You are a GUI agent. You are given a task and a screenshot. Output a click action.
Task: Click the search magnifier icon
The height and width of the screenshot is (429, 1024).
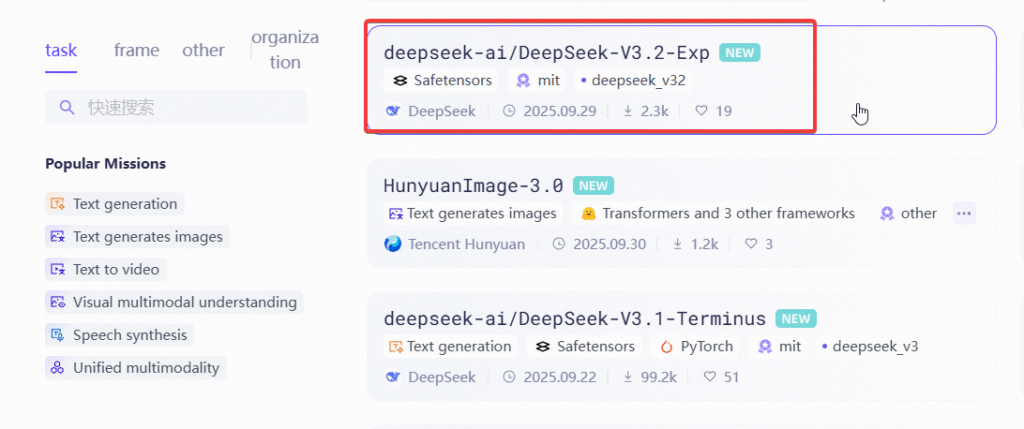[x=67, y=107]
